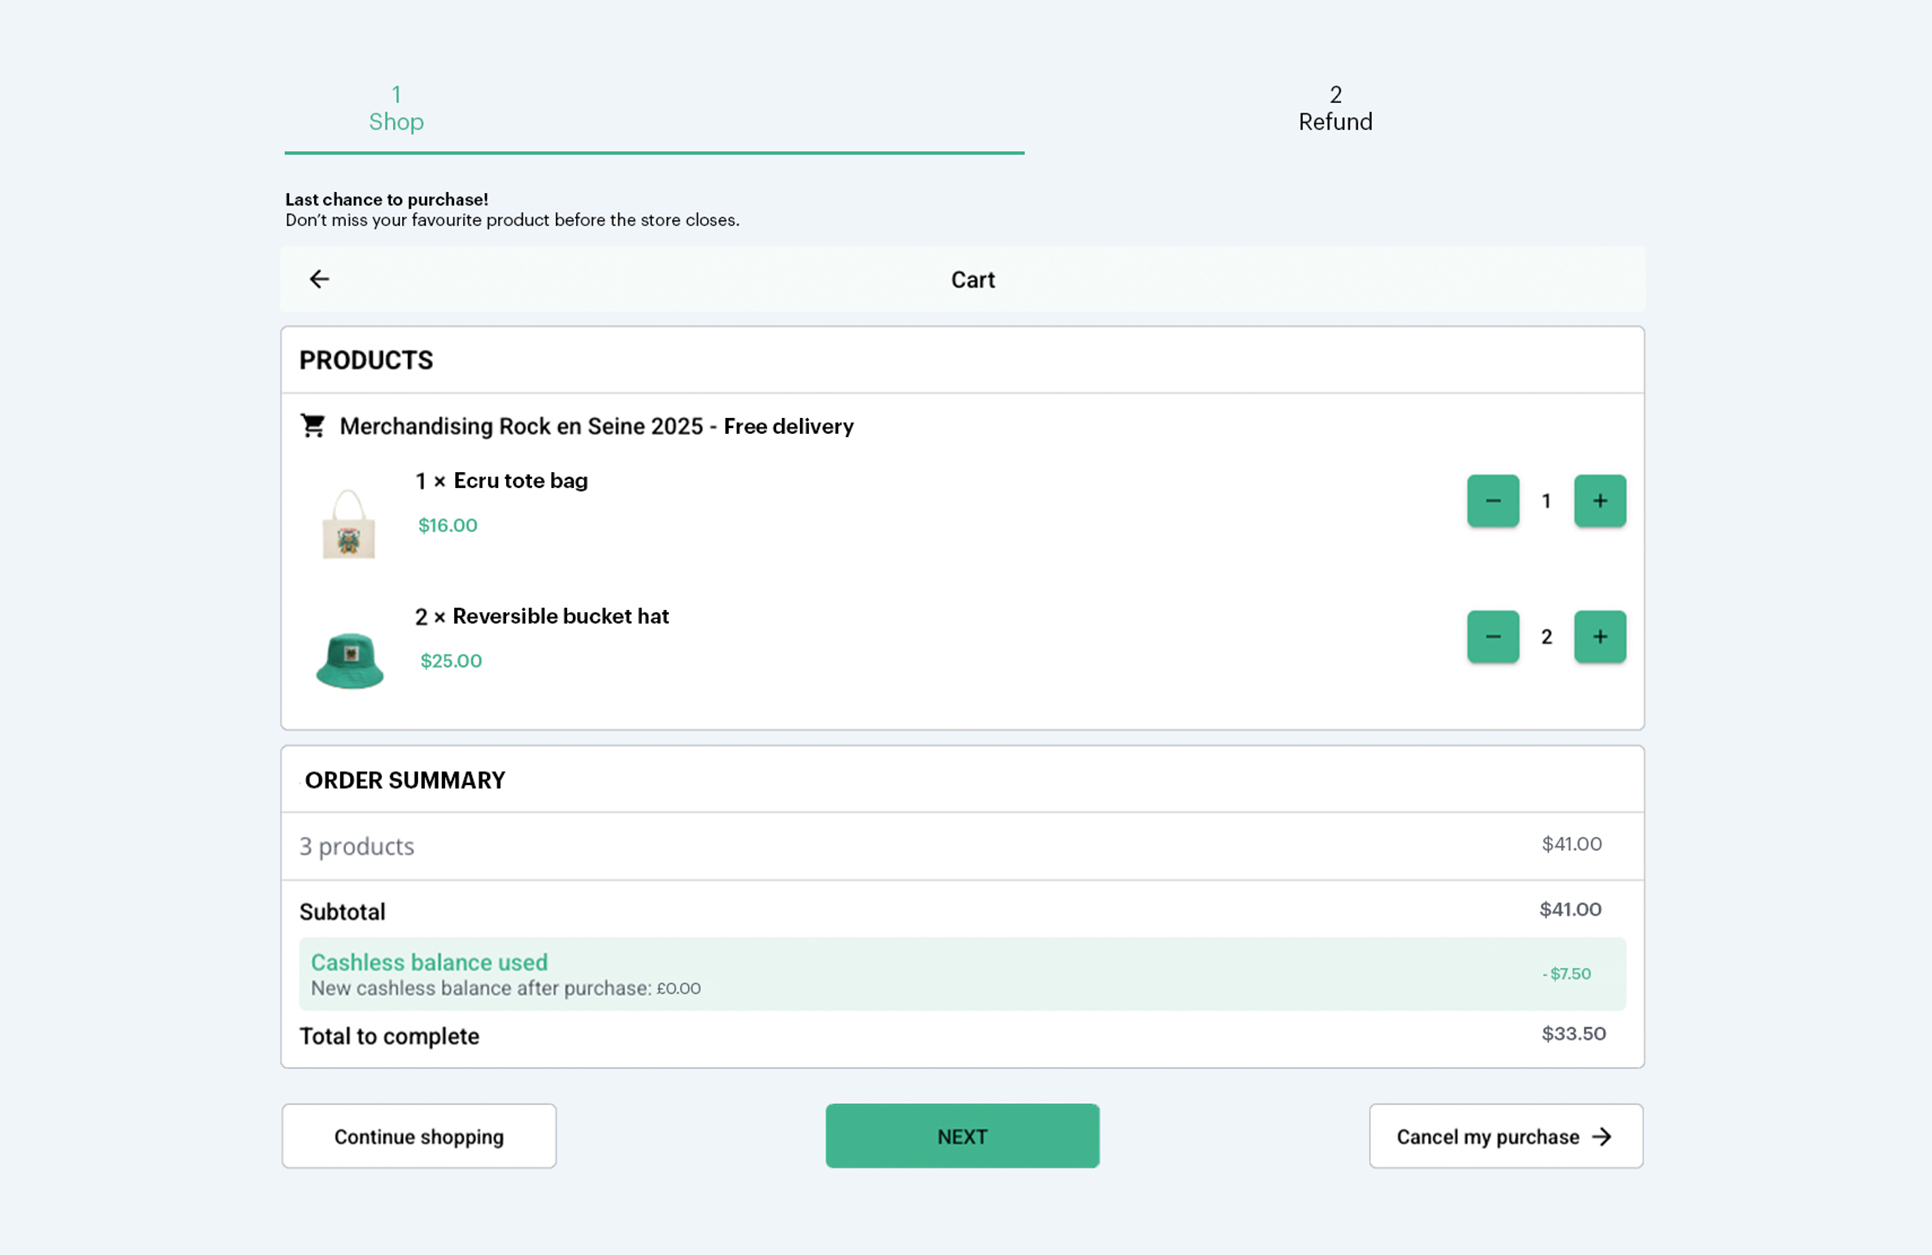Click the Cashless balance used row
Image resolution: width=1932 pixels, height=1255 pixels.
point(962,974)
